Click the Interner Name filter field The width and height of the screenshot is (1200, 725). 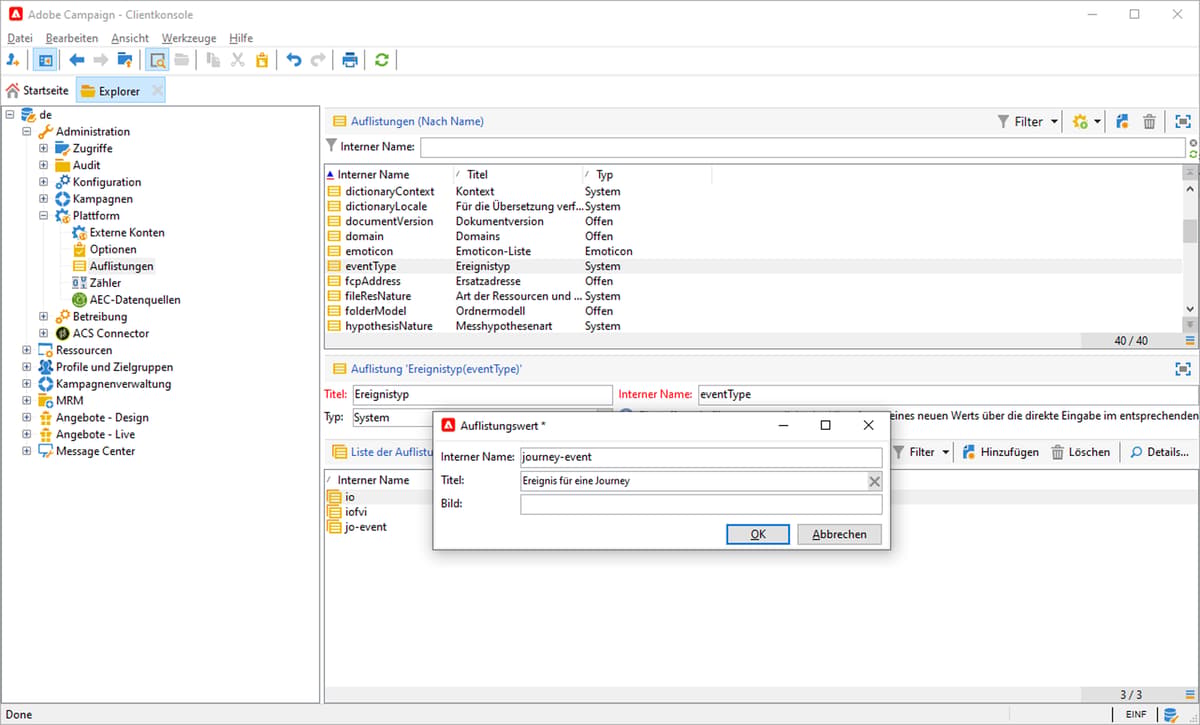(802, 147)
